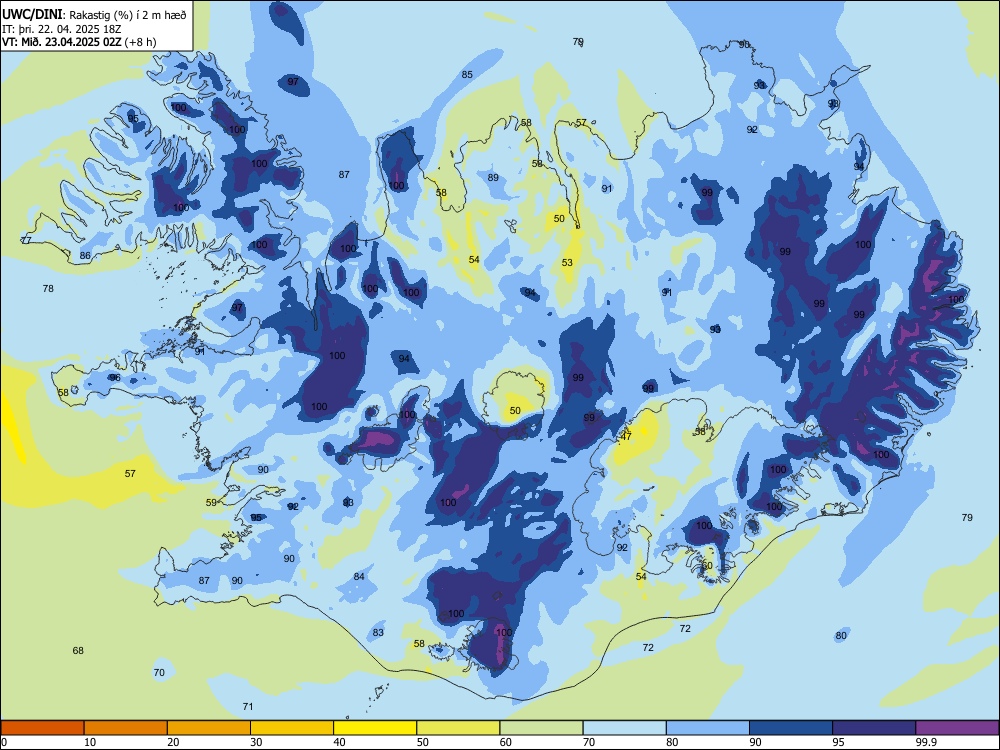Click the legend tick label '0'
This screenshot has height=750, width=1000.
[4, 742]
